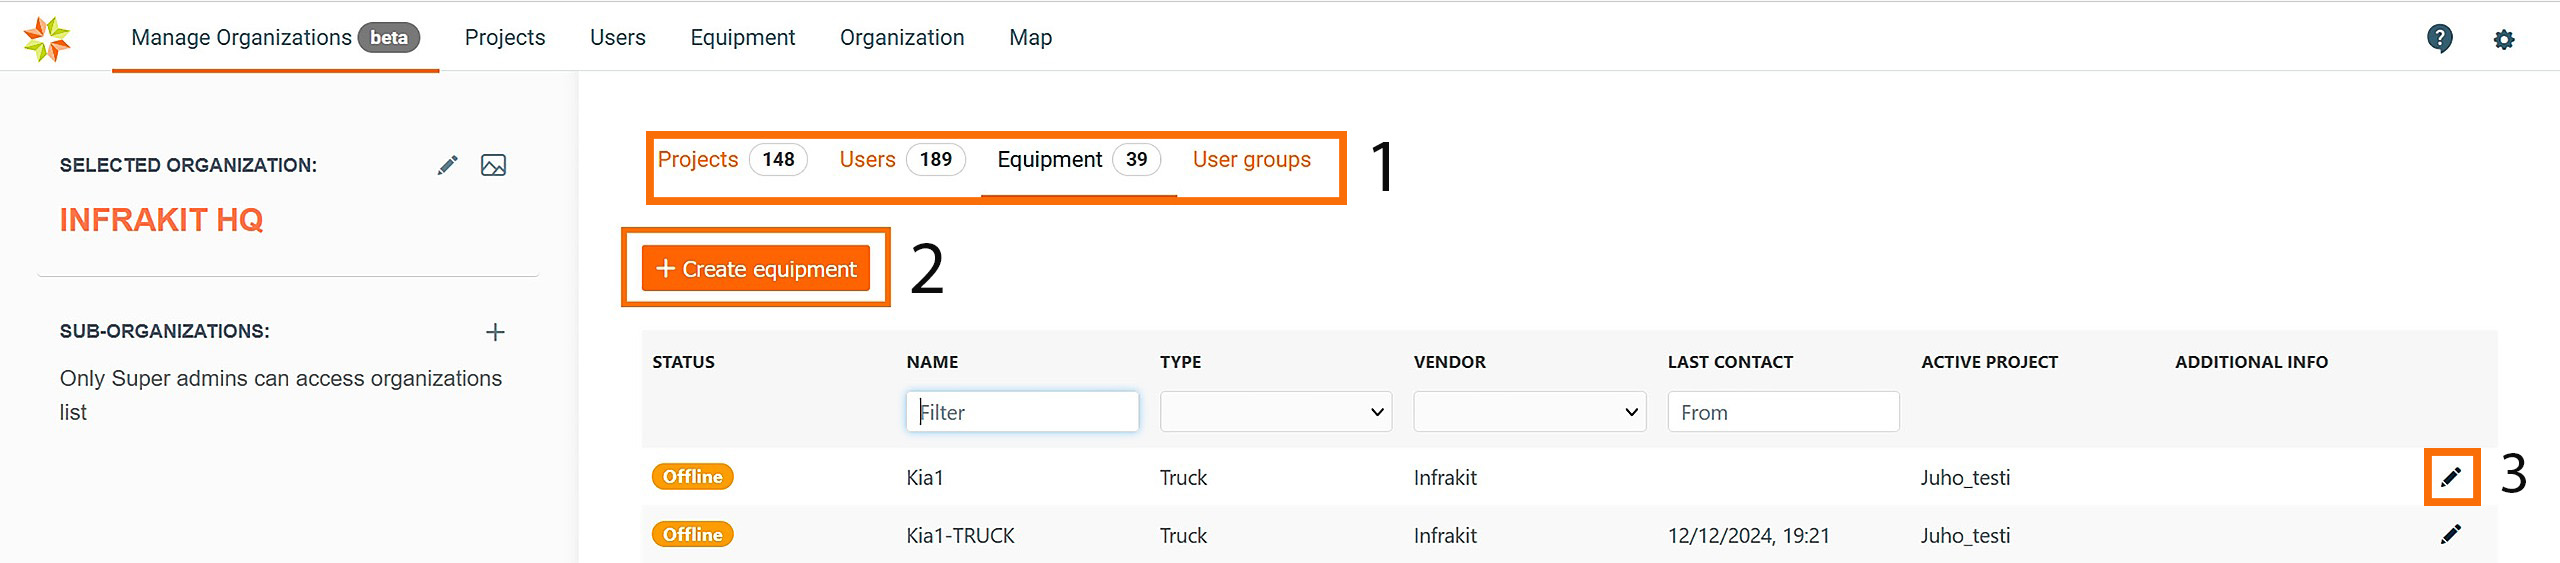
Task: Edit Kia1-TRUCK equipment pencil icon
Action: (2450, 535)
